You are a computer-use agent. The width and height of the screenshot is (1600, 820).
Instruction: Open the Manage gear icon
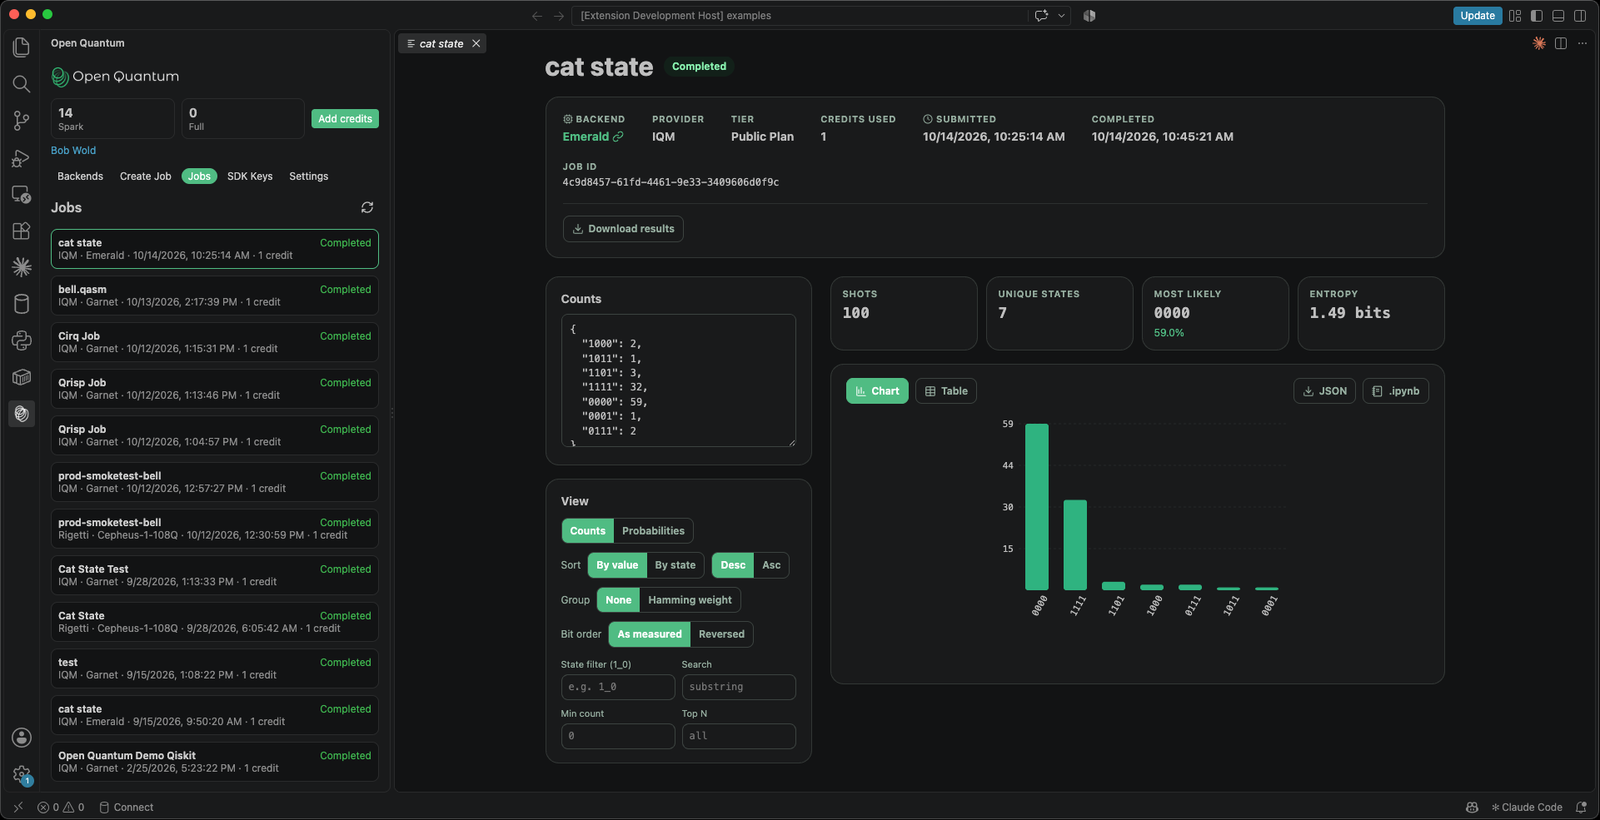point(21,774)
